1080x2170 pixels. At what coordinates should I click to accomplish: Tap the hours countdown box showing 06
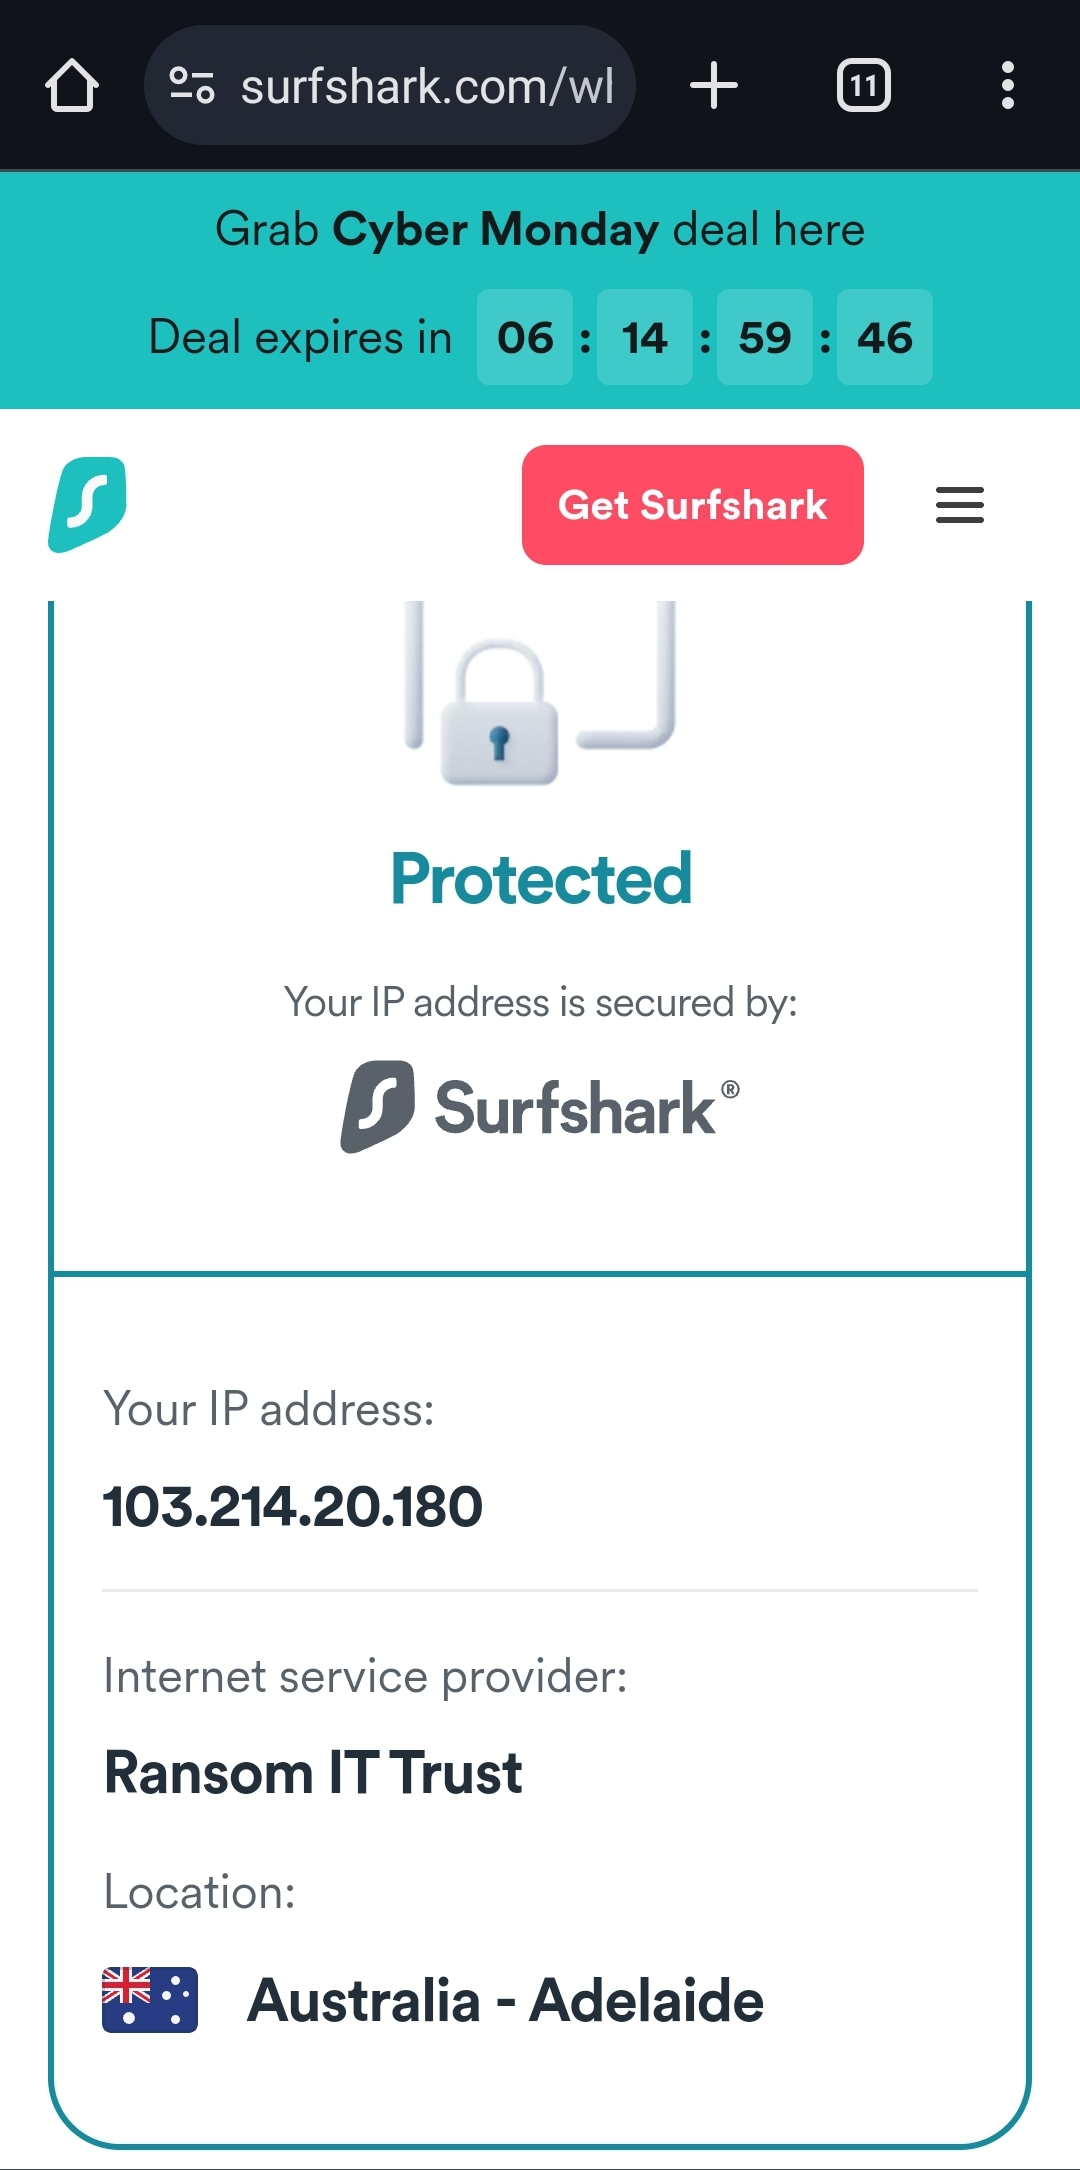[525, 337]
